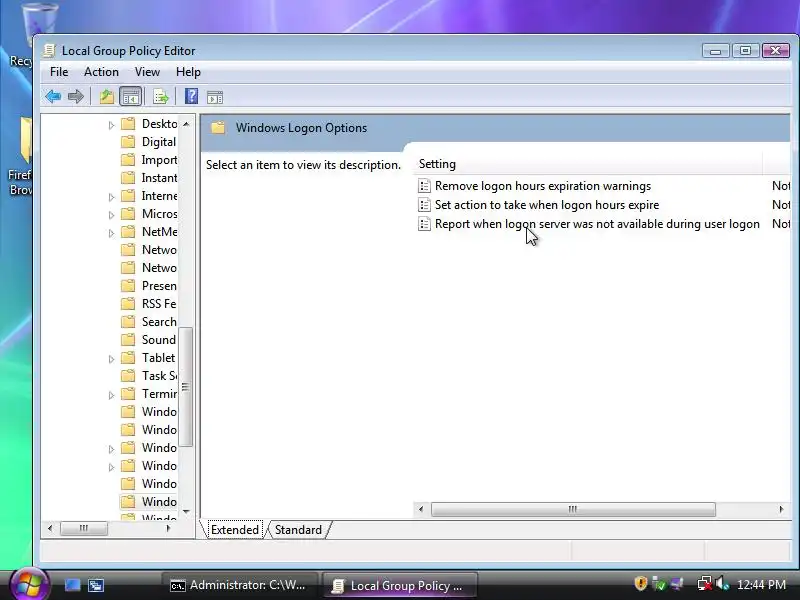Viewport: 800px width, 600px height.
Task: Switch to Administrator command prompt taskbar button
Action: tap(239, 585)
